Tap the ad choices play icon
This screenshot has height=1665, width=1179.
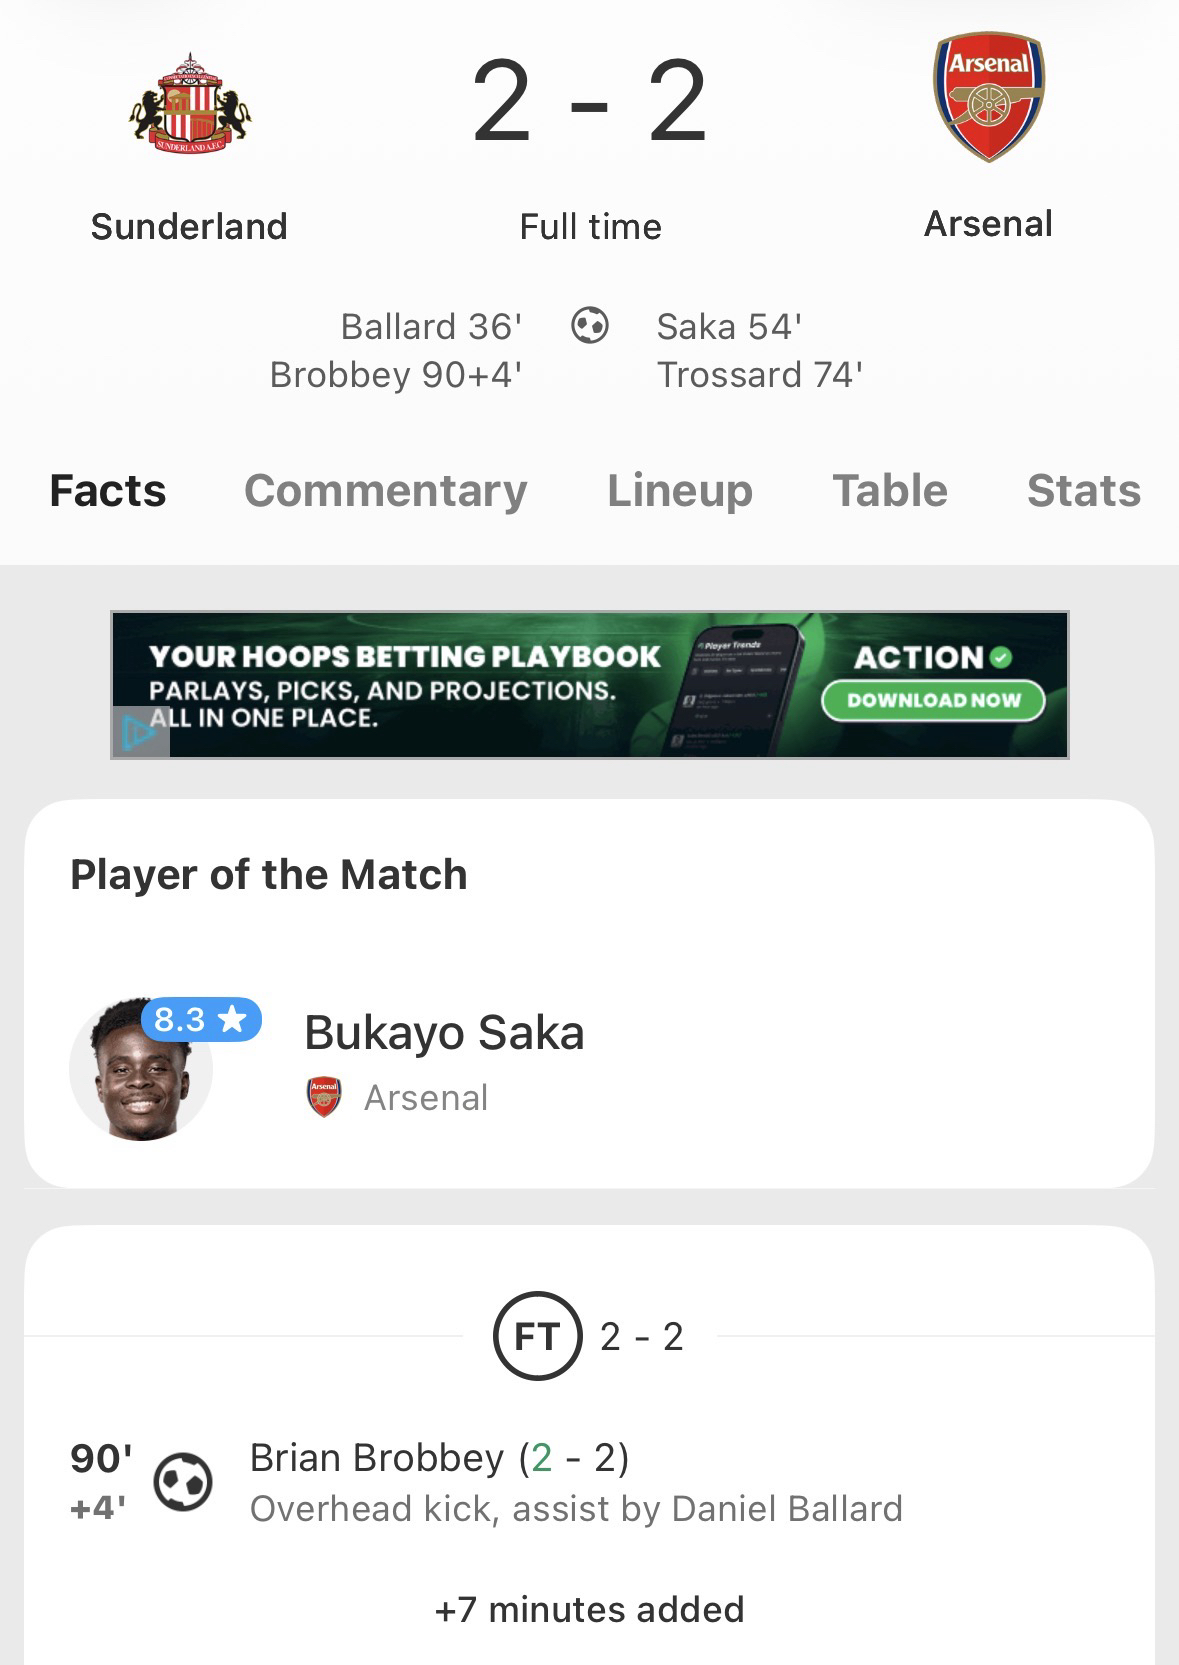pos(139,733)
